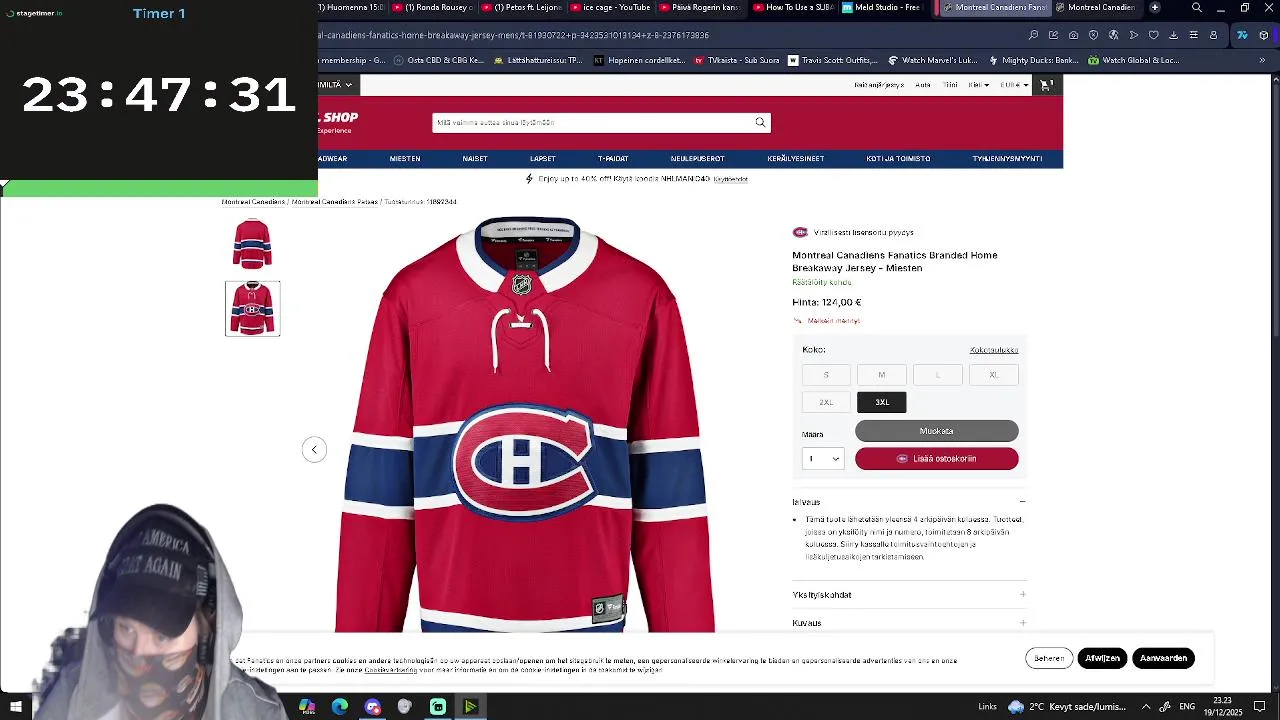This screenshot has height=720, width=1280.
Task: Click the previous image arrow on jersey
Action: [x=314, y=449]
